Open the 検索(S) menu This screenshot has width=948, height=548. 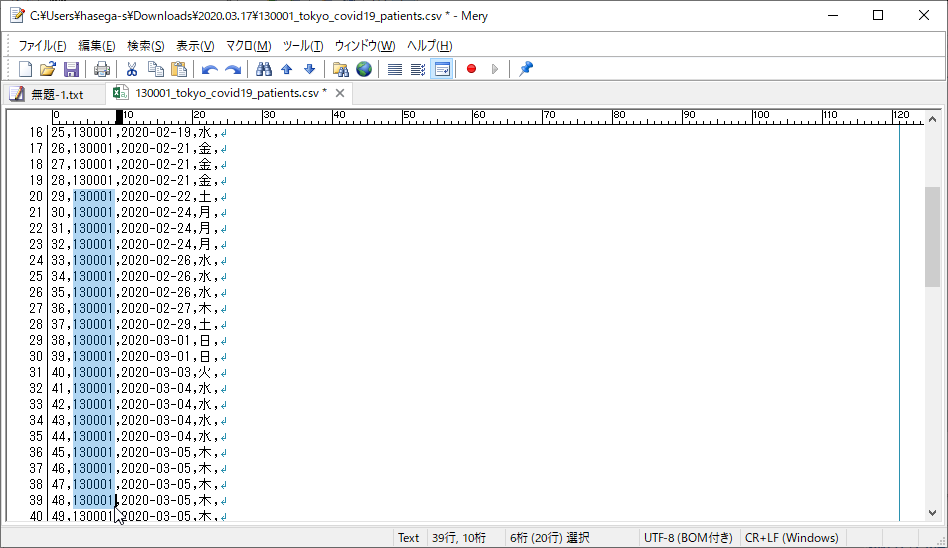[x=146, y=45]
